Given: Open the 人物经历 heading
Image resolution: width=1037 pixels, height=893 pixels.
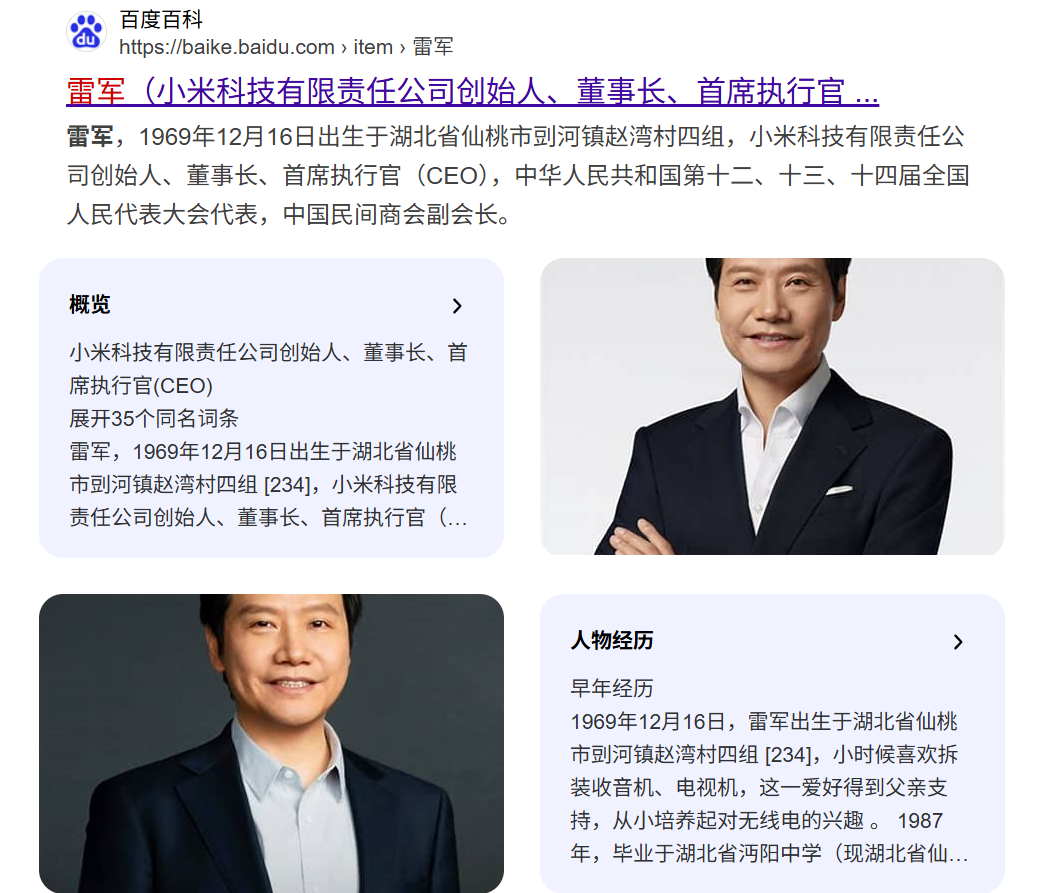Looking at the screenshot, I should [612, 640].
